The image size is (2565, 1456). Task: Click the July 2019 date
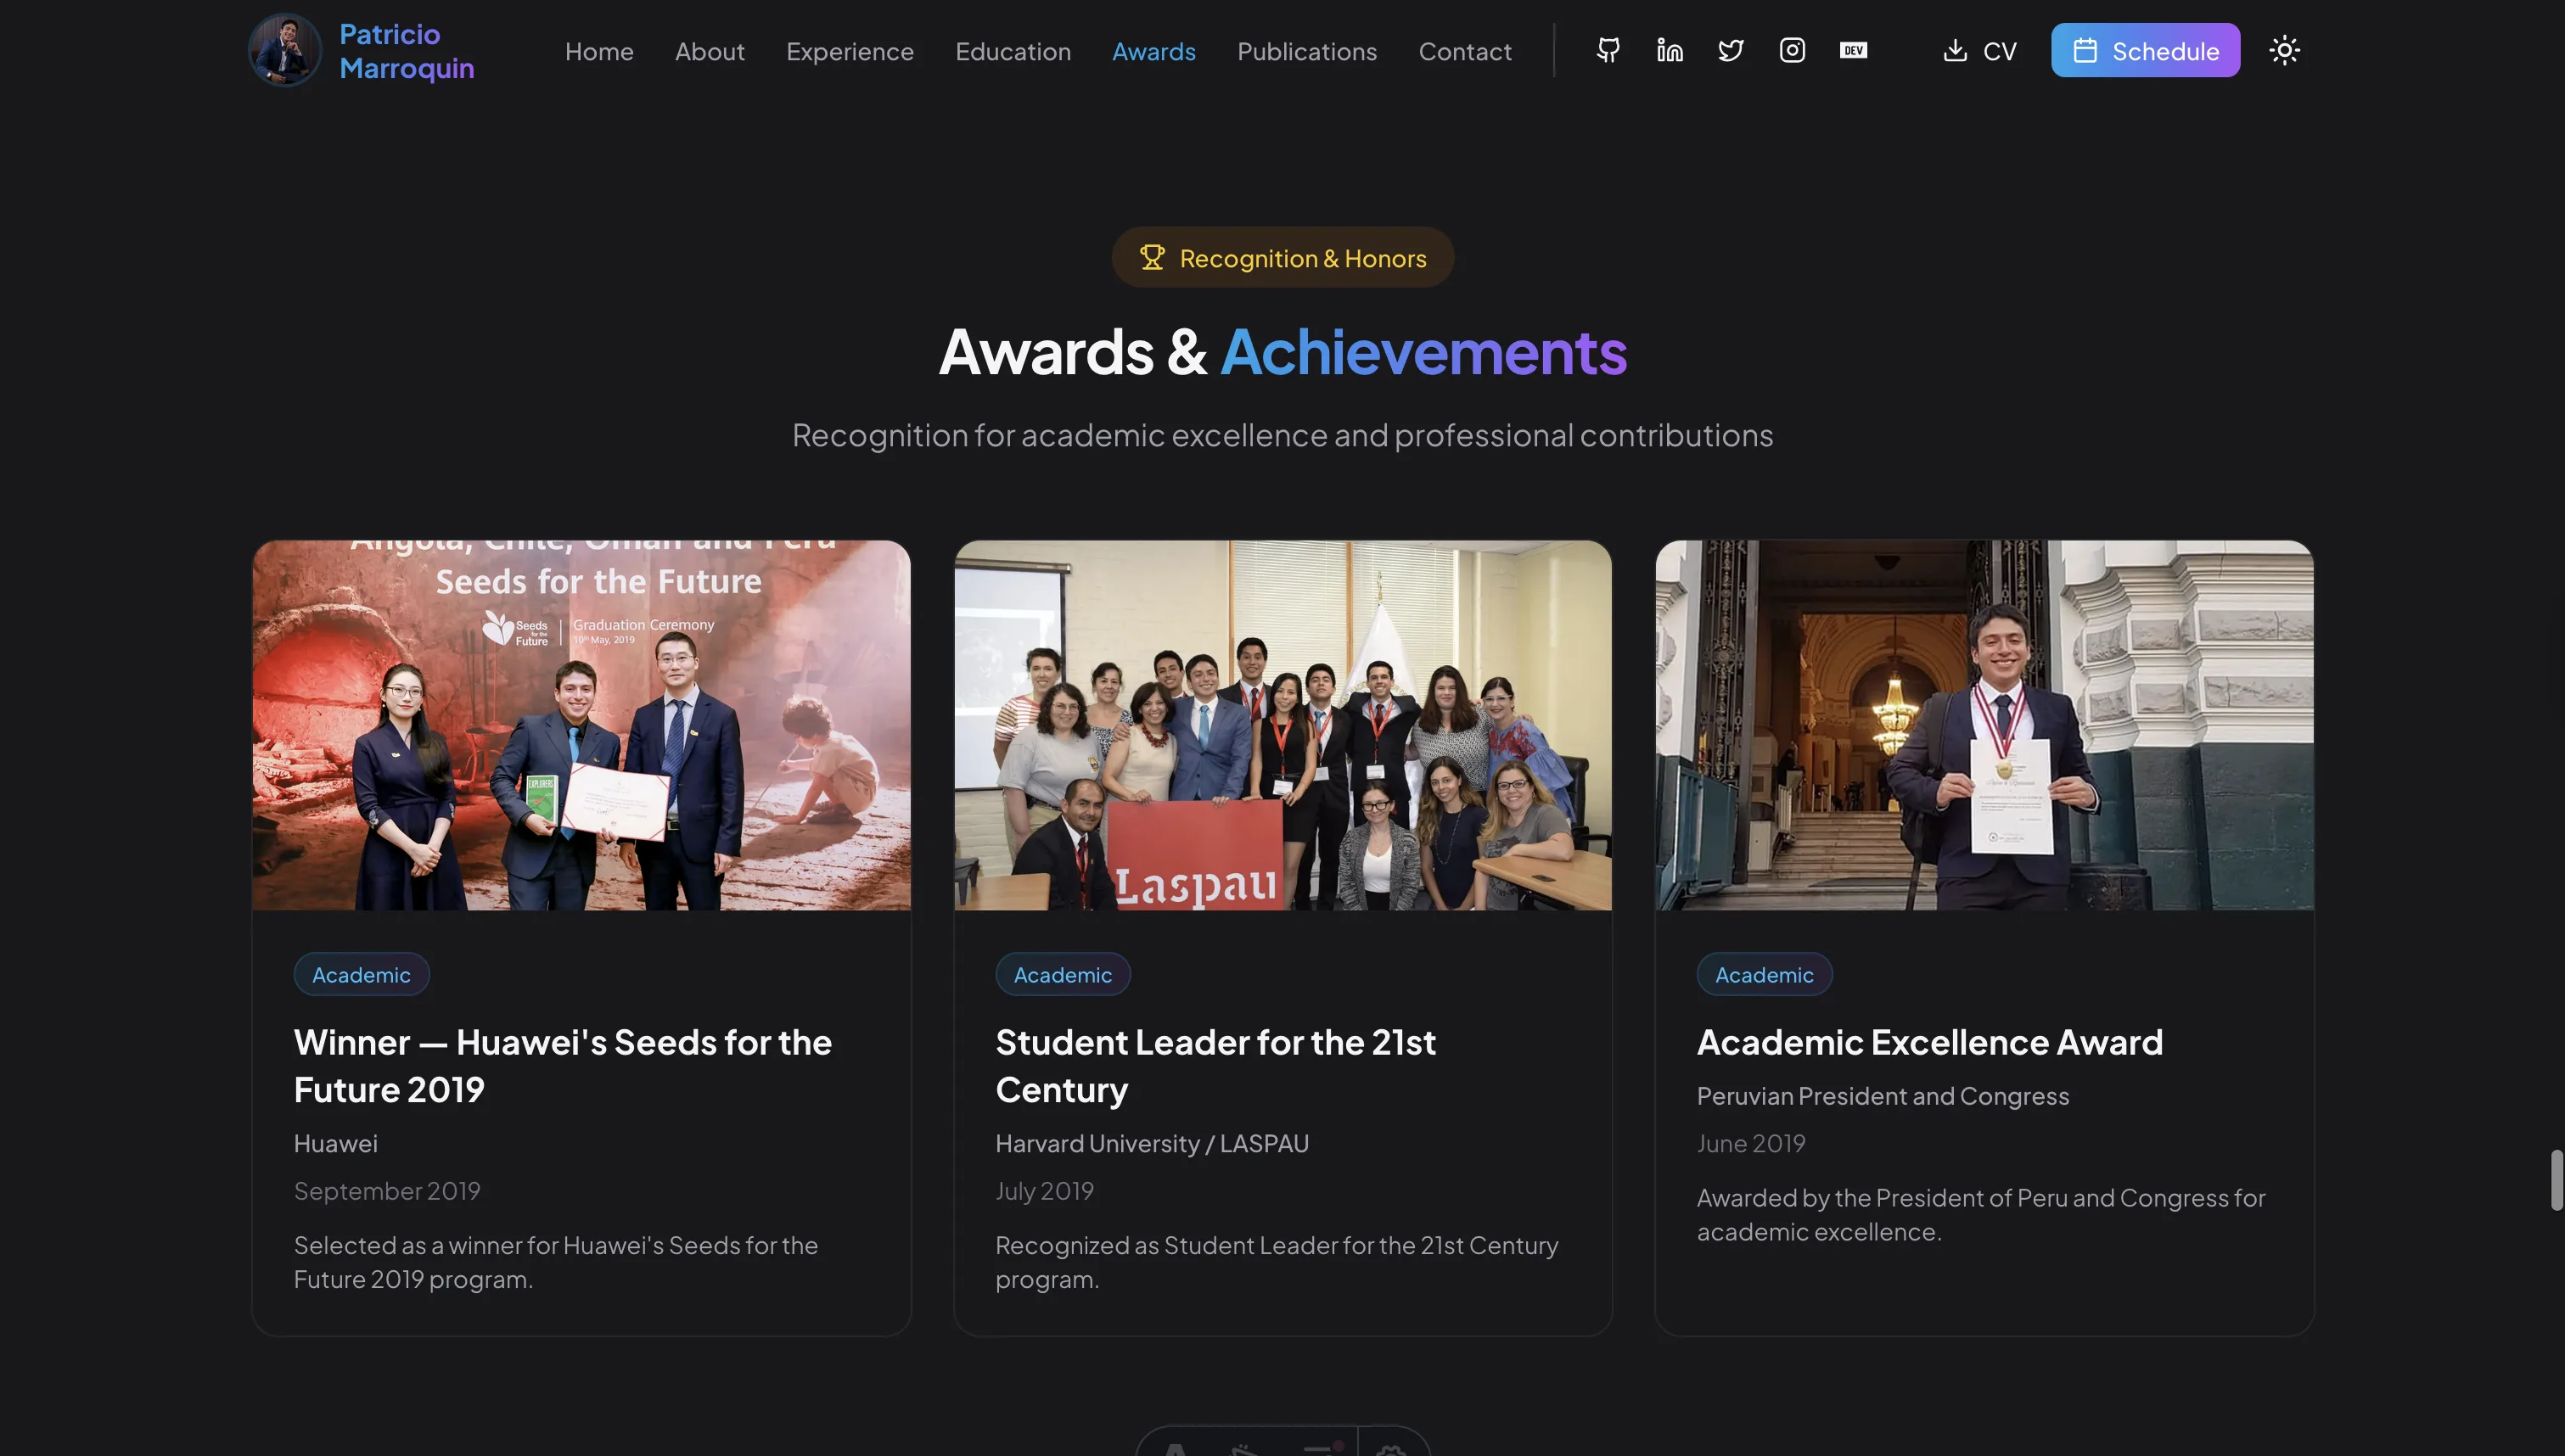pyautogui.click(x=1044, y=1191)
